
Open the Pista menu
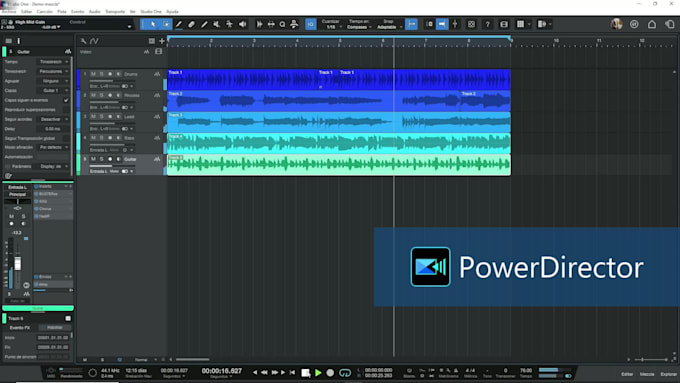(x=62, y=12)
